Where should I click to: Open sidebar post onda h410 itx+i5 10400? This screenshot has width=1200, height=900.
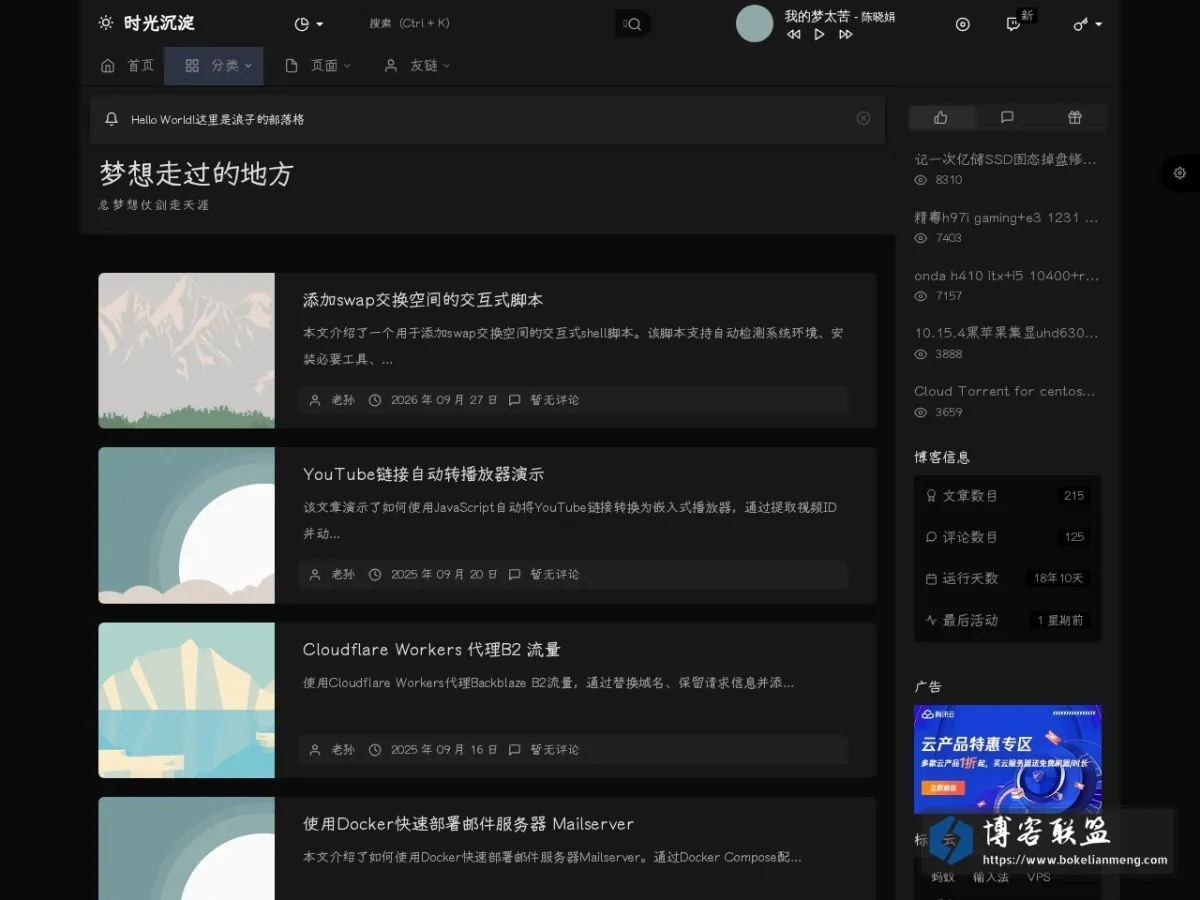click(1006, 275)
